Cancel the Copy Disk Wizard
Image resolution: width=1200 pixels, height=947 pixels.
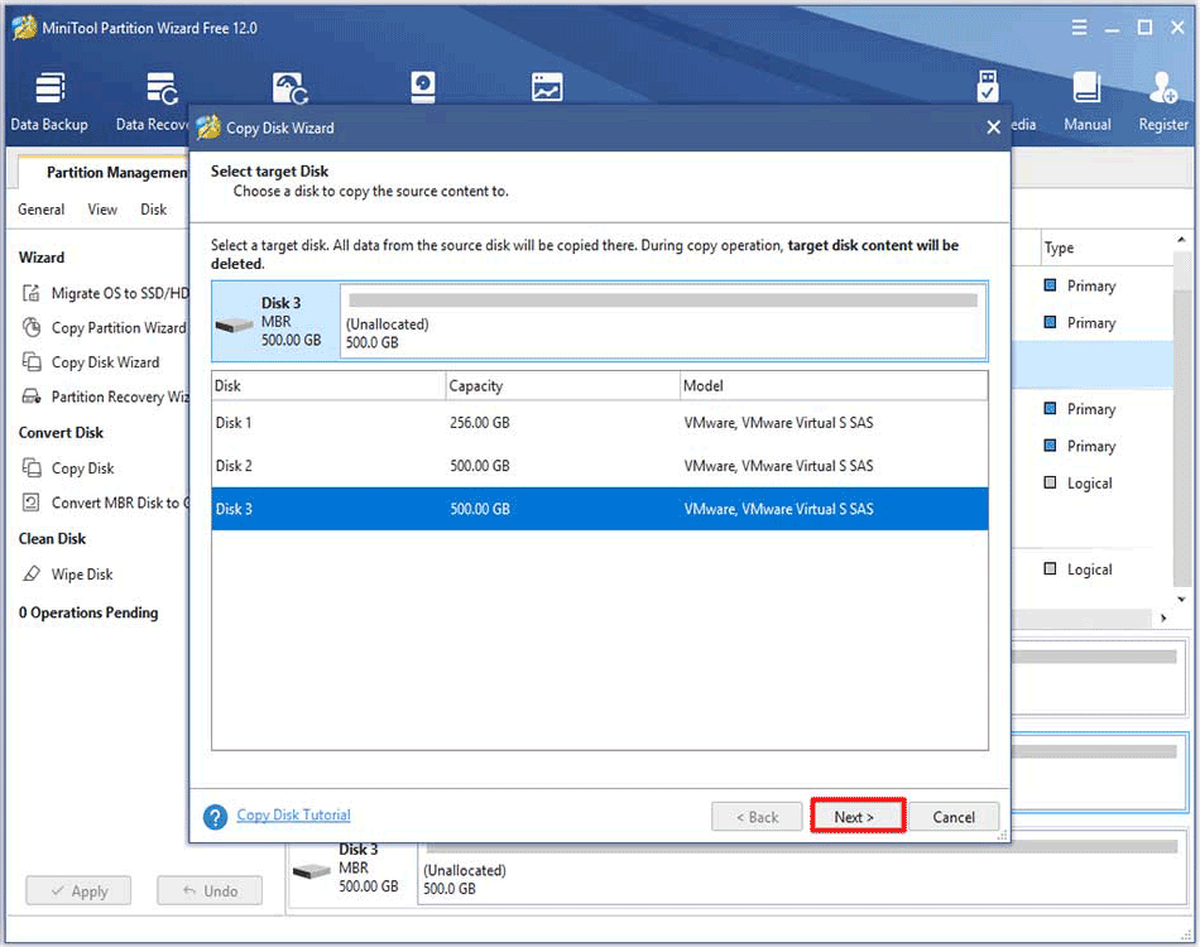click(x=953, y=817)
